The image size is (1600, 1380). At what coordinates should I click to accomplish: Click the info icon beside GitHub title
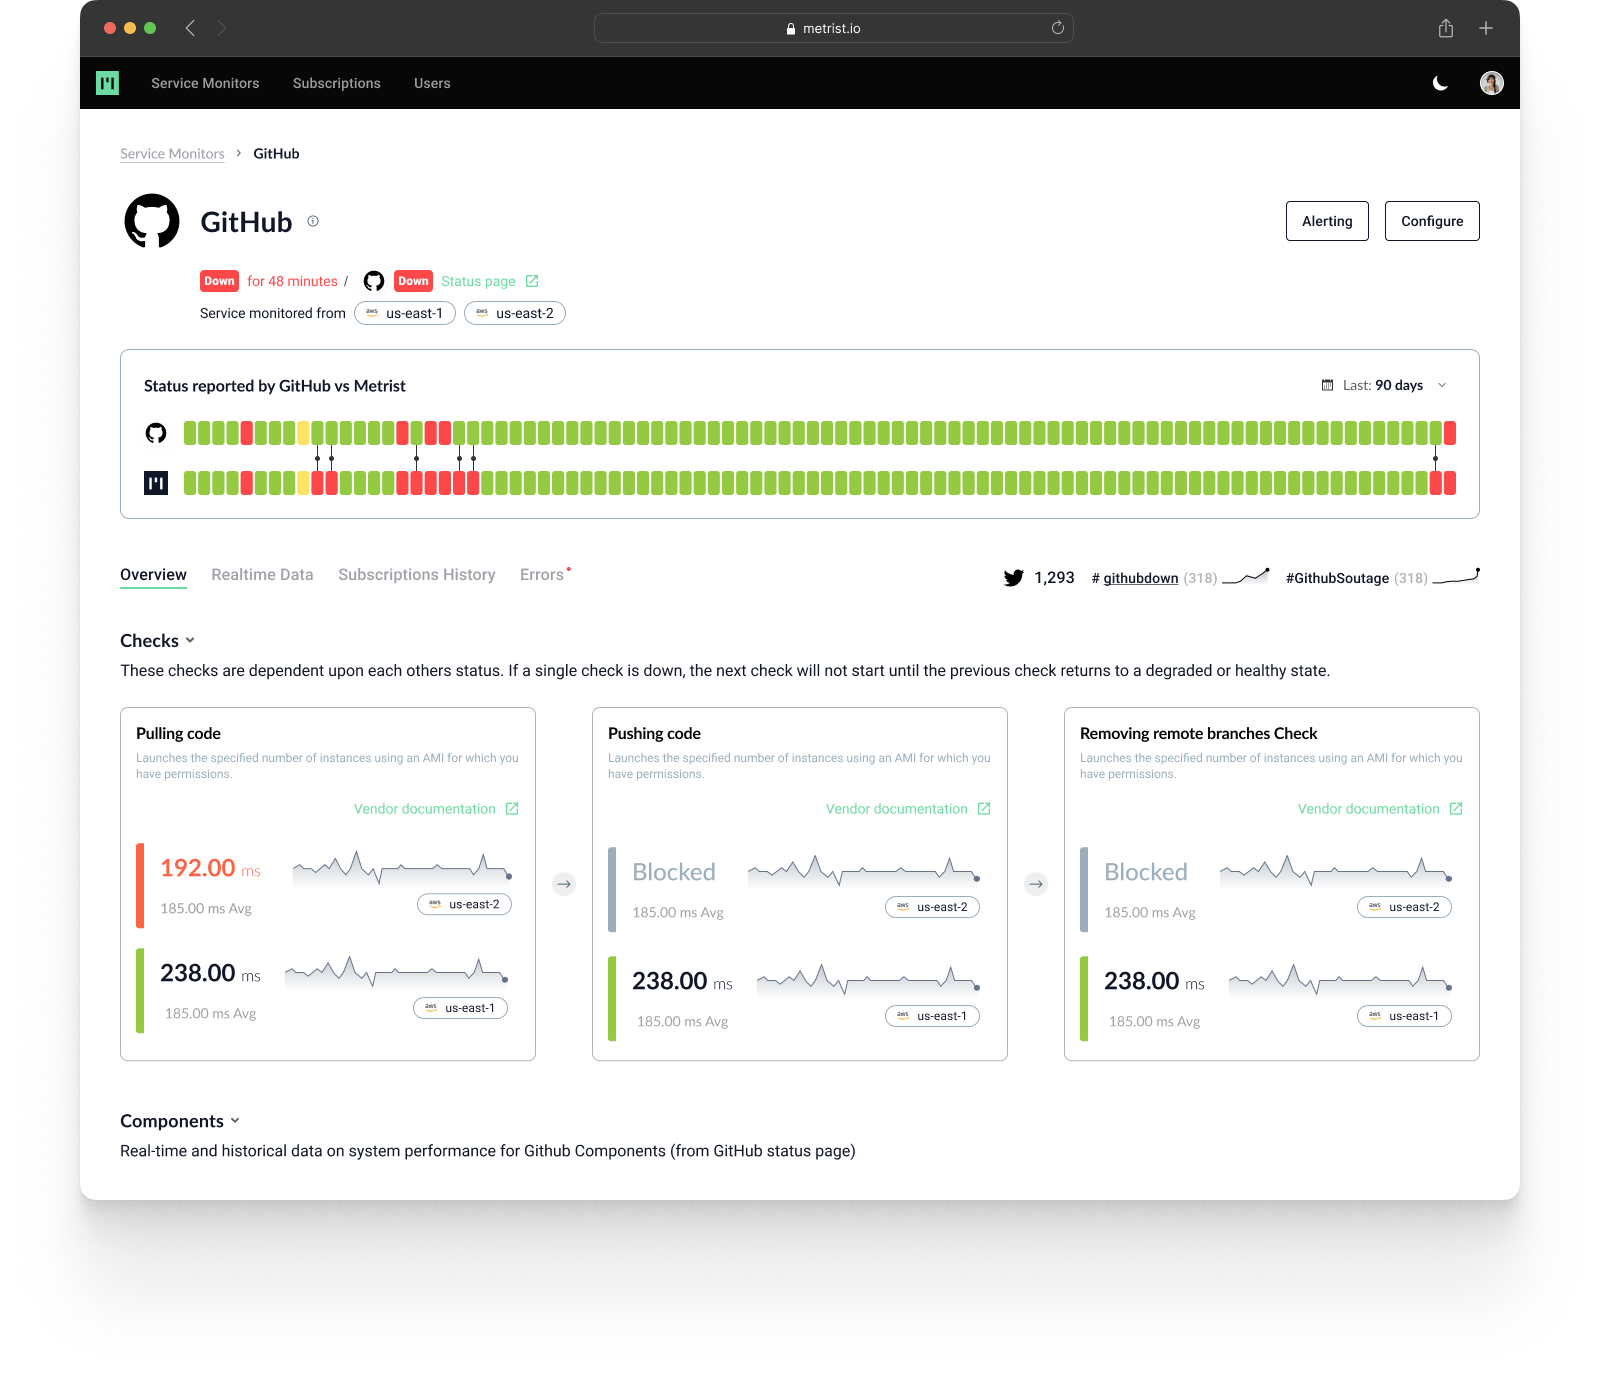pyautogui.click(x=313, y=221)
